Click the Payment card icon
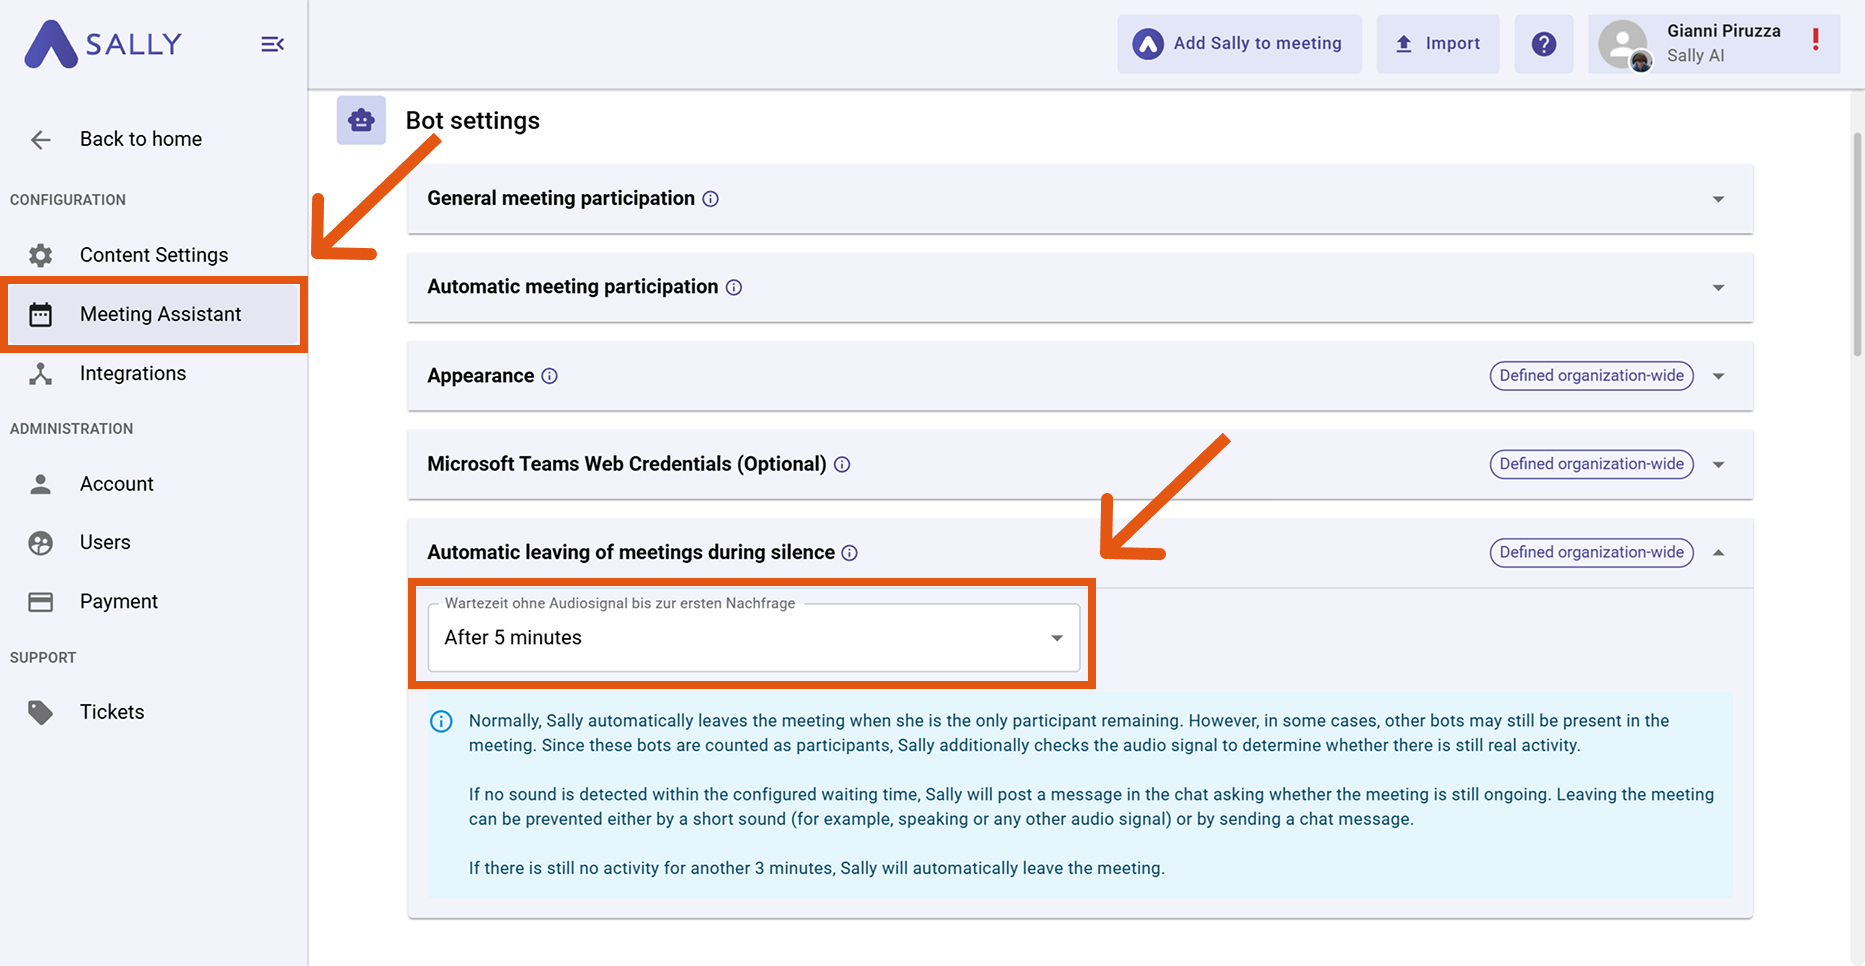1865x966 pixels. coord(40,601)
